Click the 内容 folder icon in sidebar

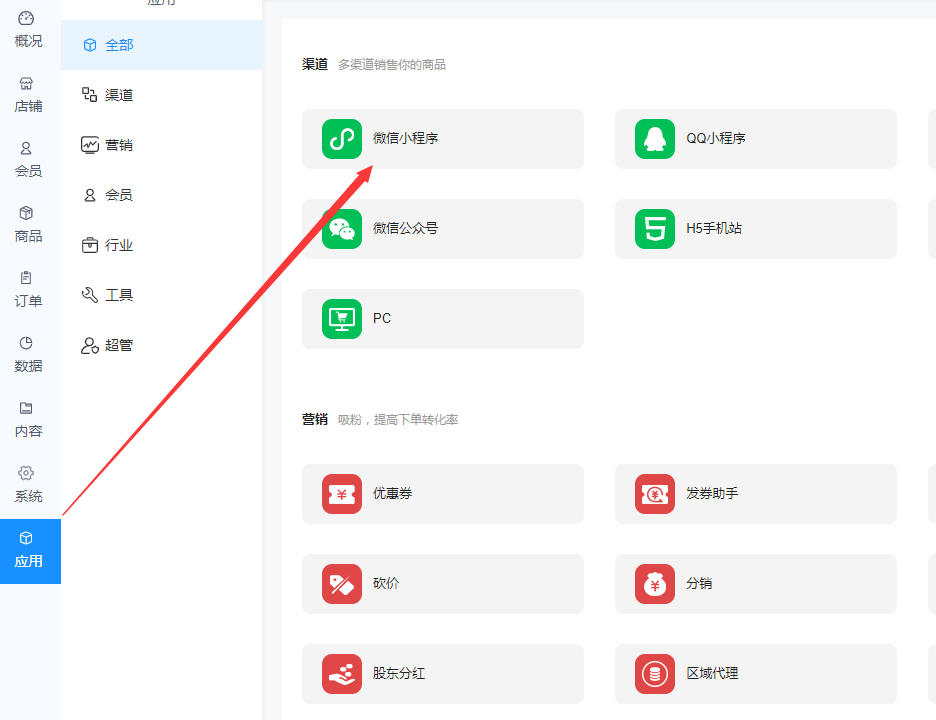coord(26,408)
